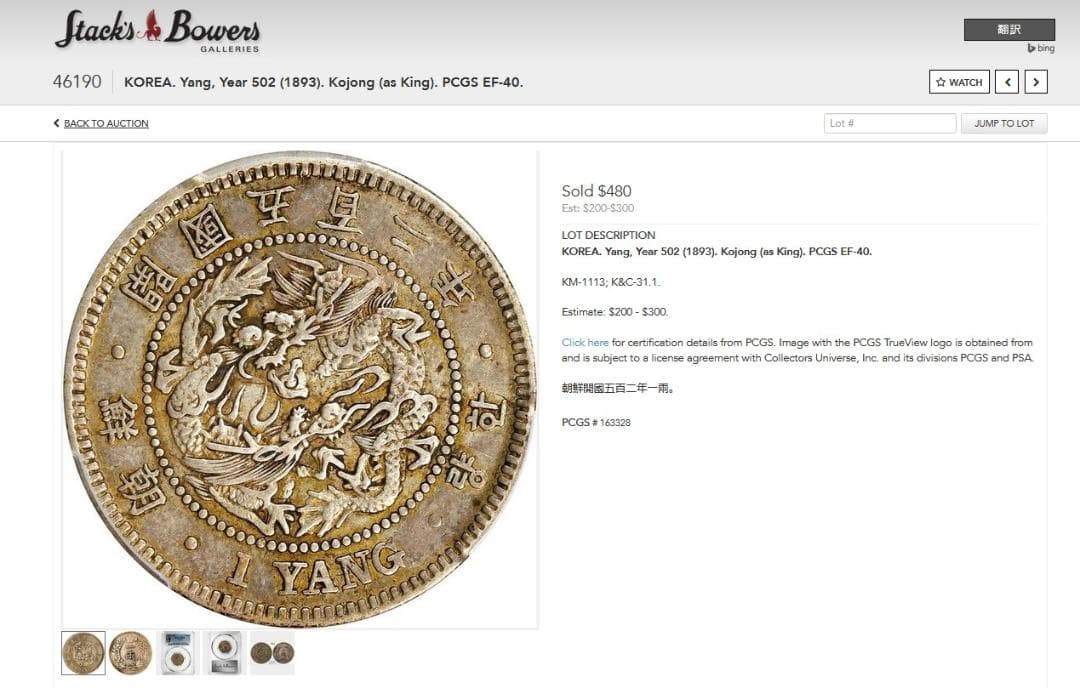Select the second coin reverse thumbnail
The image size is (1080, 688).
130,653
